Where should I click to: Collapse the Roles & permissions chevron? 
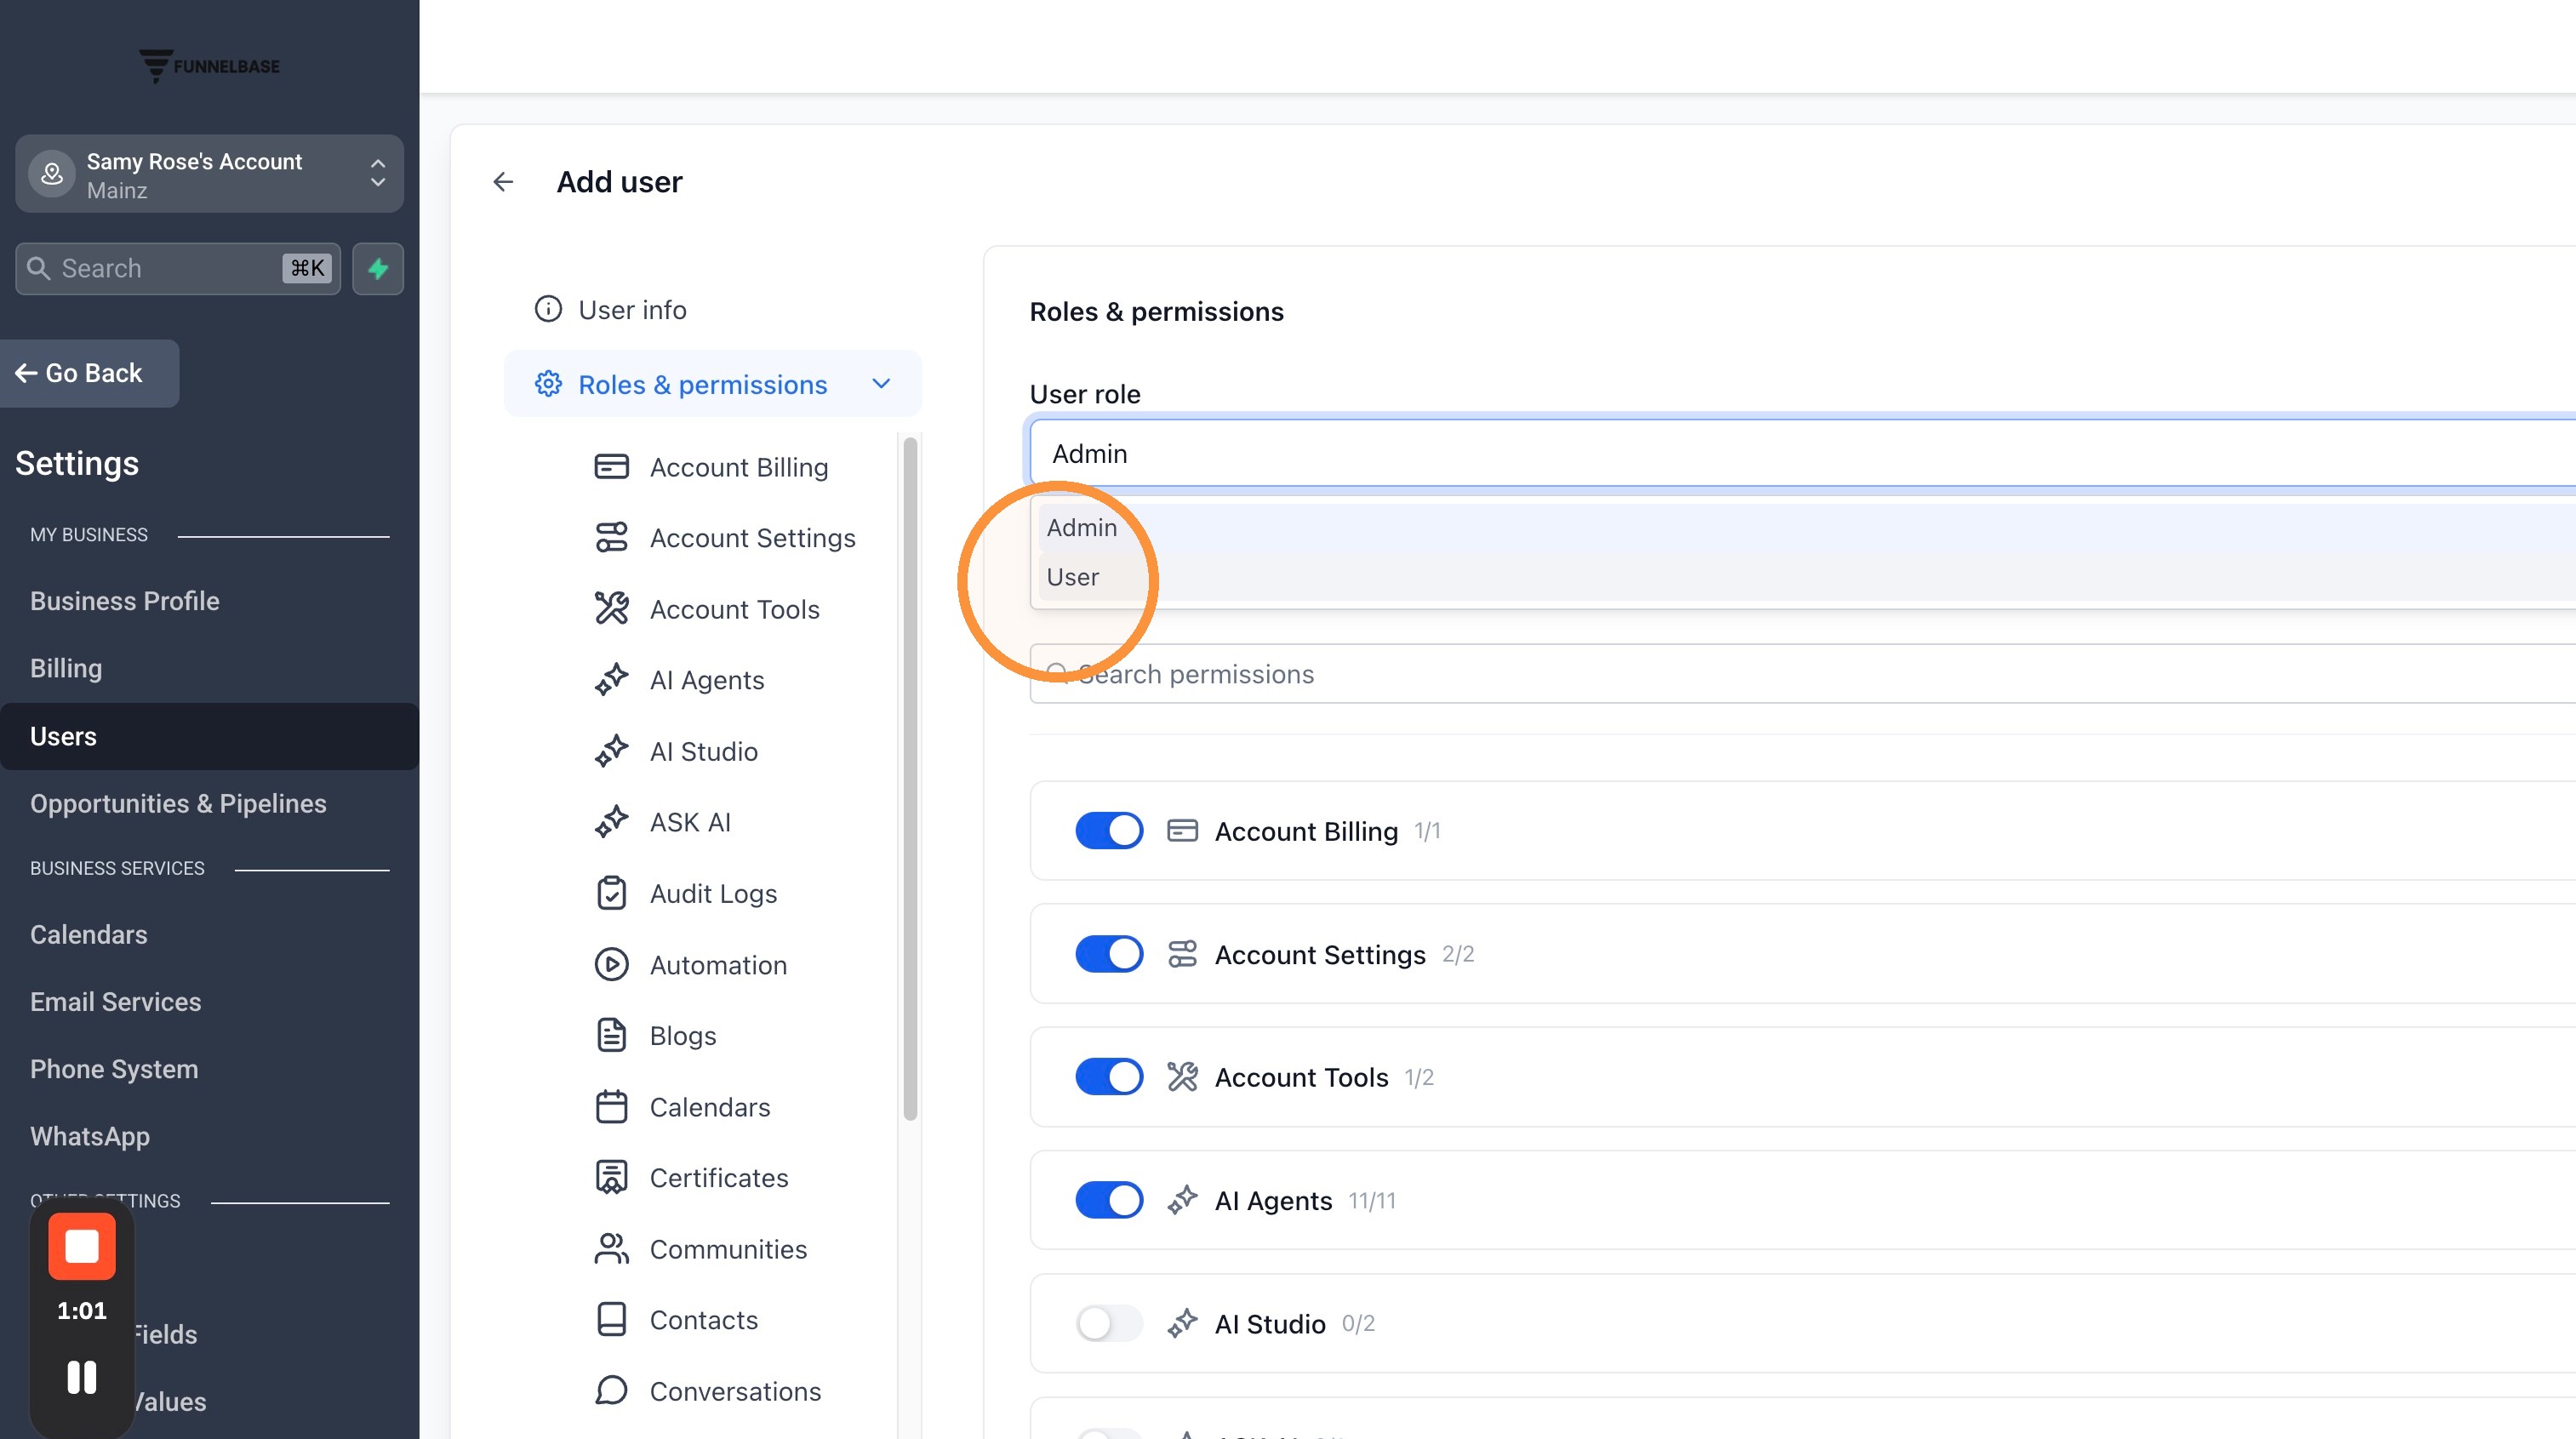click(881, 384)
